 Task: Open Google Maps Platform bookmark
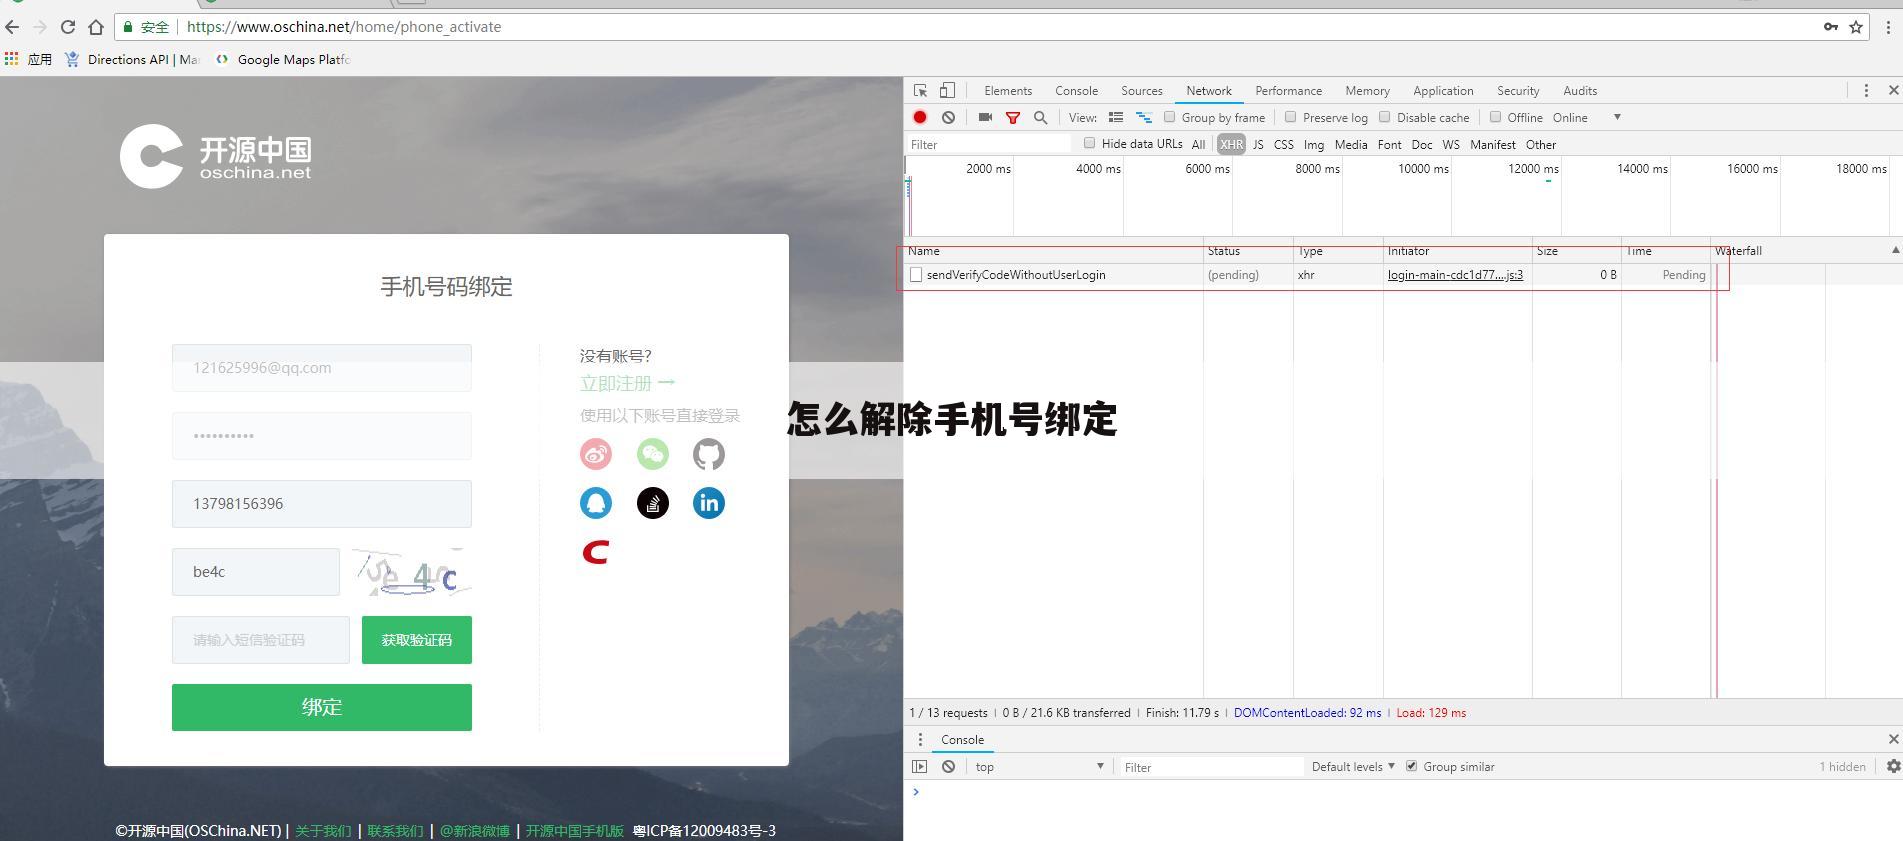click(282, 59)
